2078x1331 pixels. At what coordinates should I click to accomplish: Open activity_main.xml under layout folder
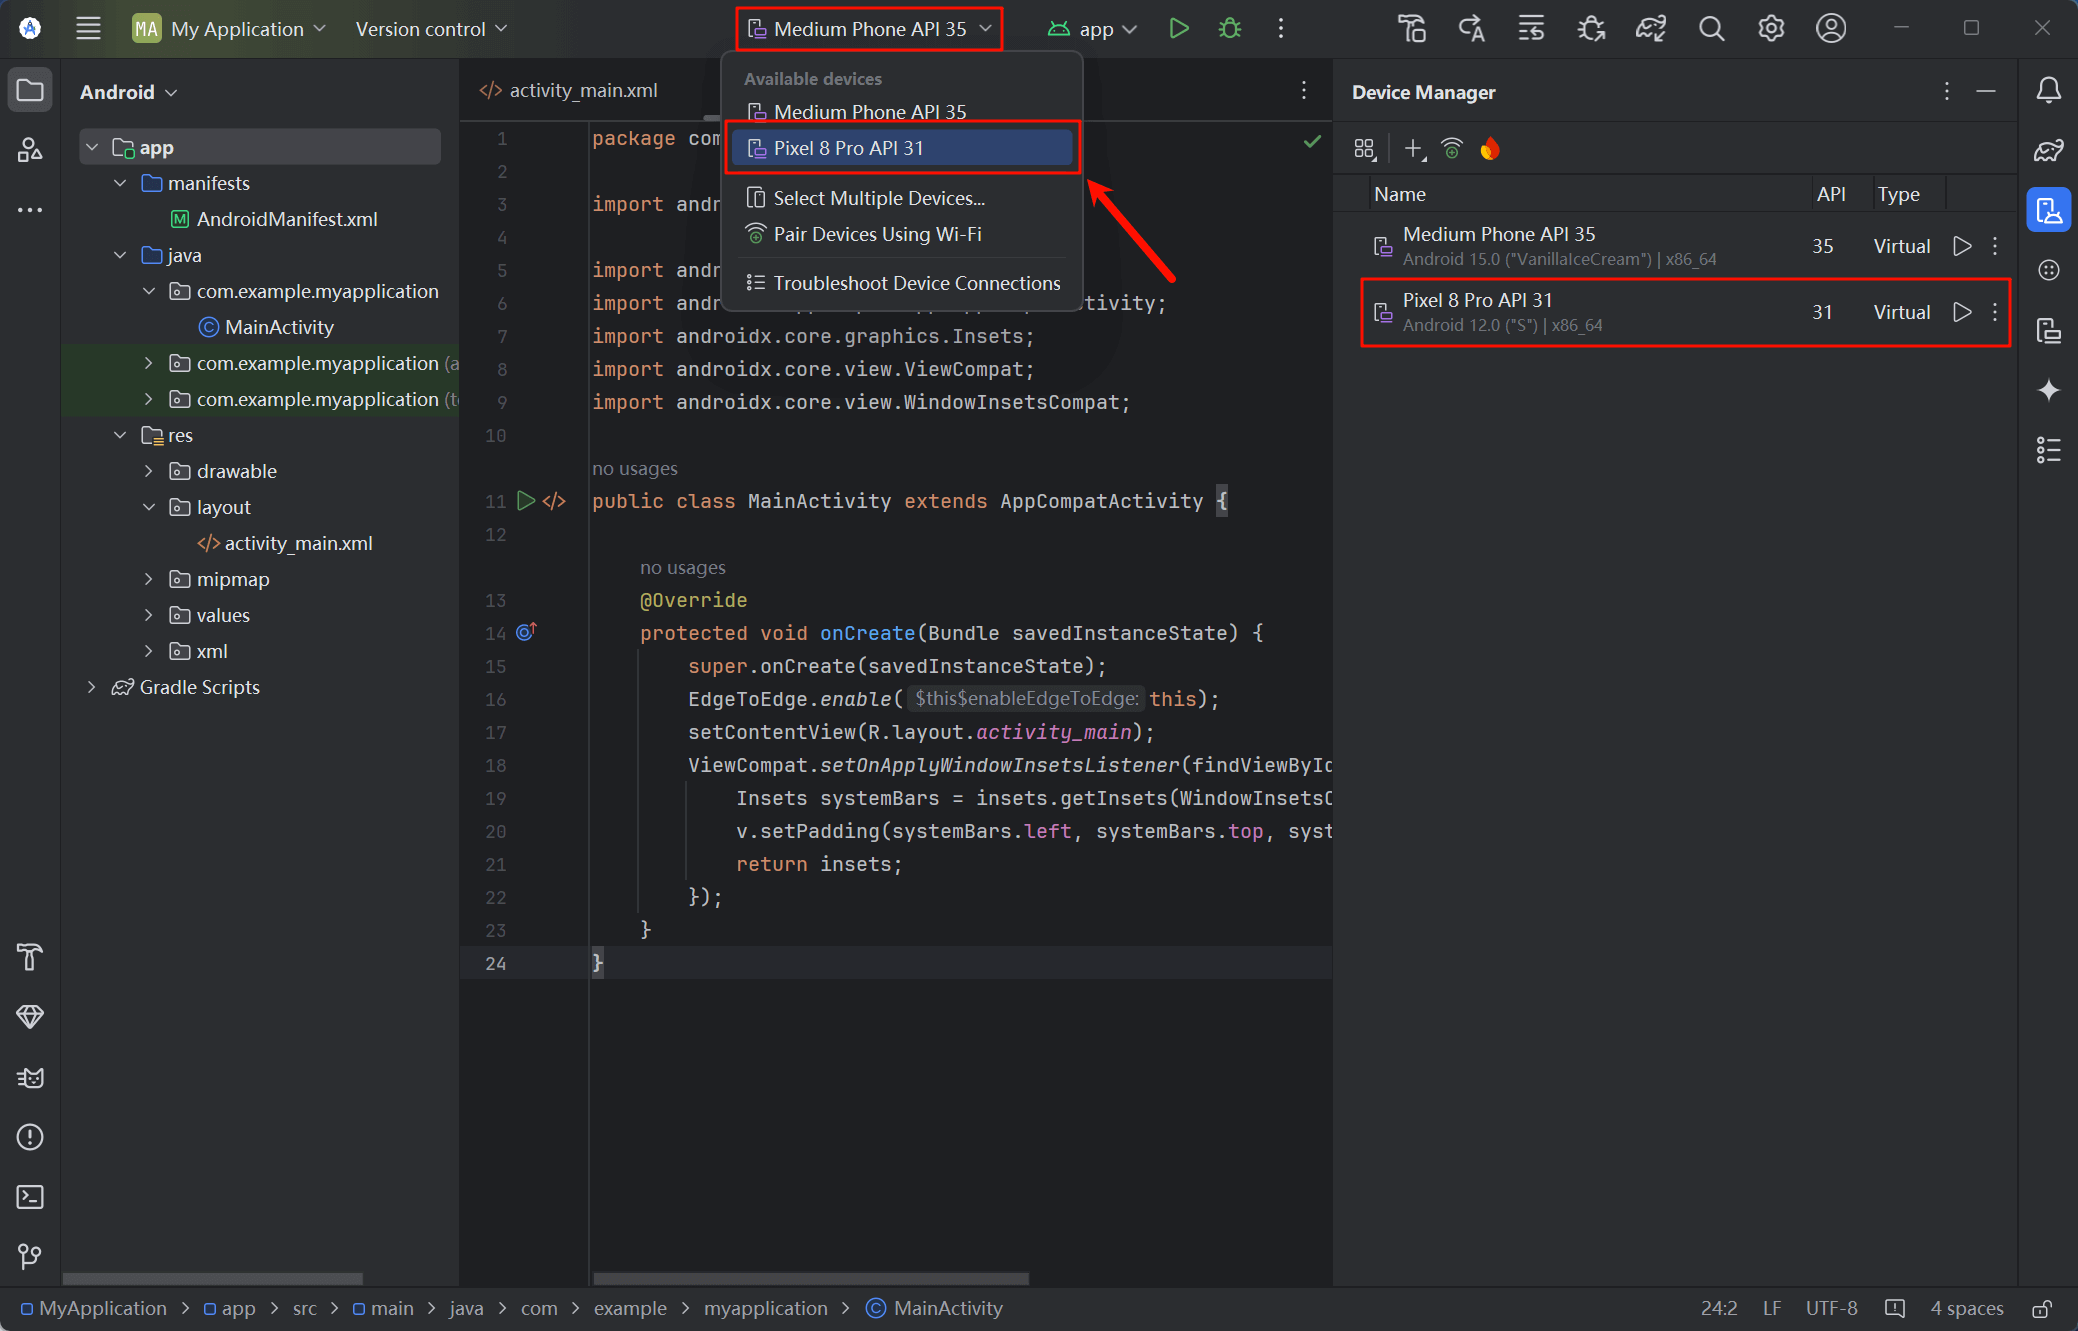[298, 543]
